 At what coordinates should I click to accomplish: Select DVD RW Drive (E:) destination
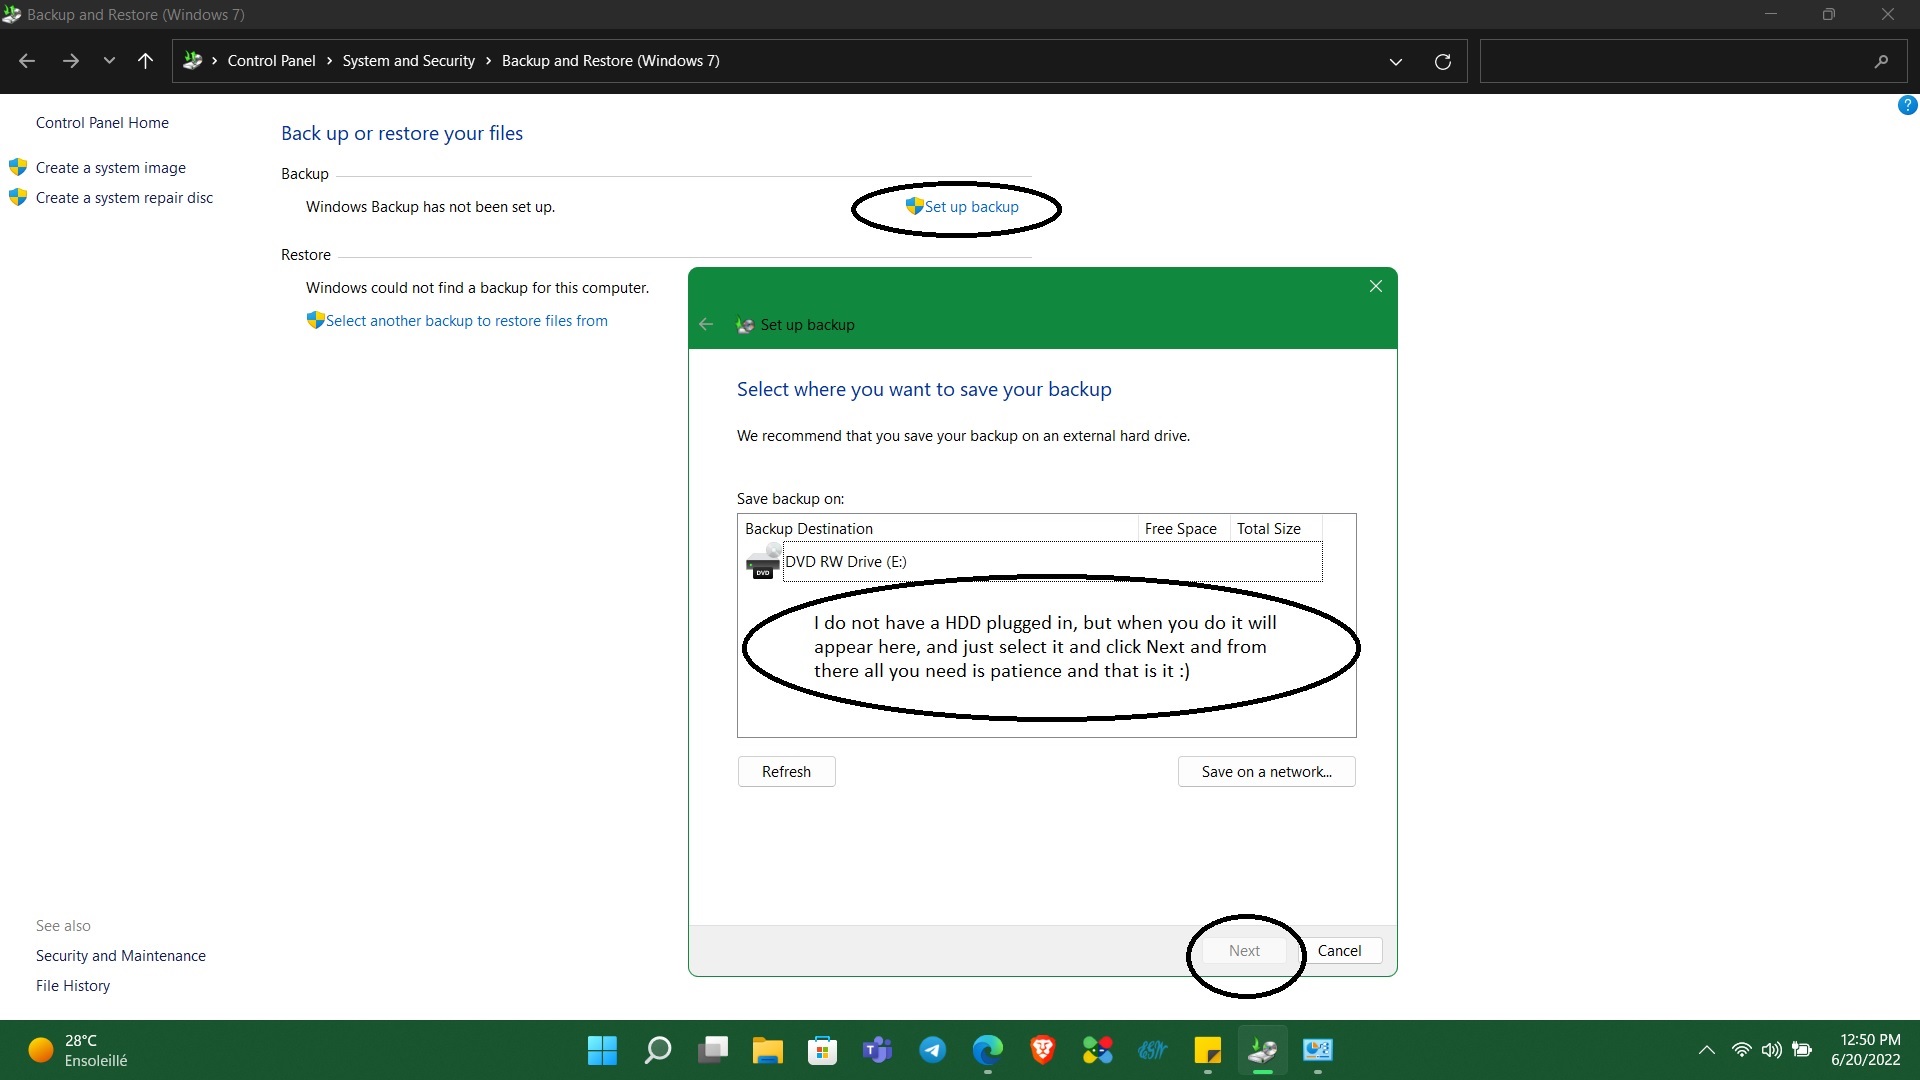(x=845, y=562)
